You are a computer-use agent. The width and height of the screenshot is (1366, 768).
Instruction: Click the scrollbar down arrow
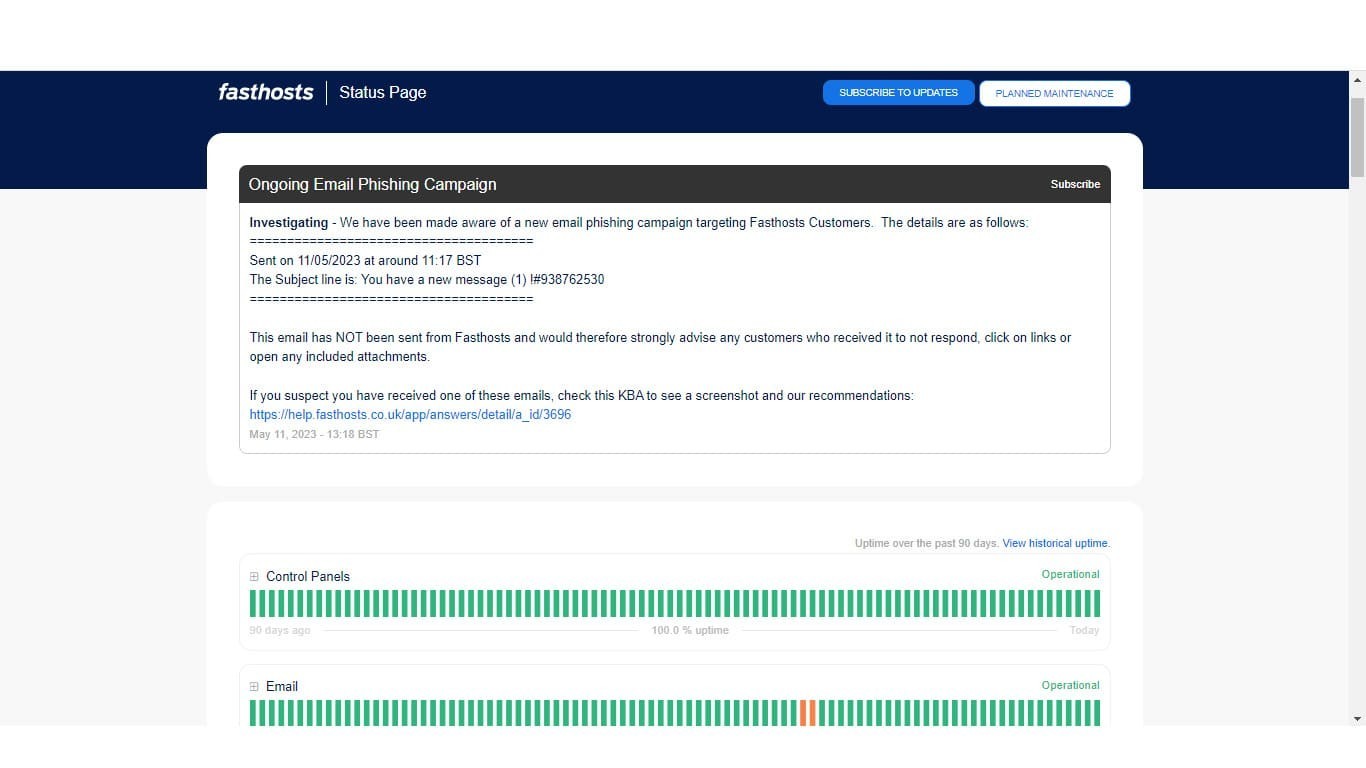pyautogui.click(x=1357, y=718)
